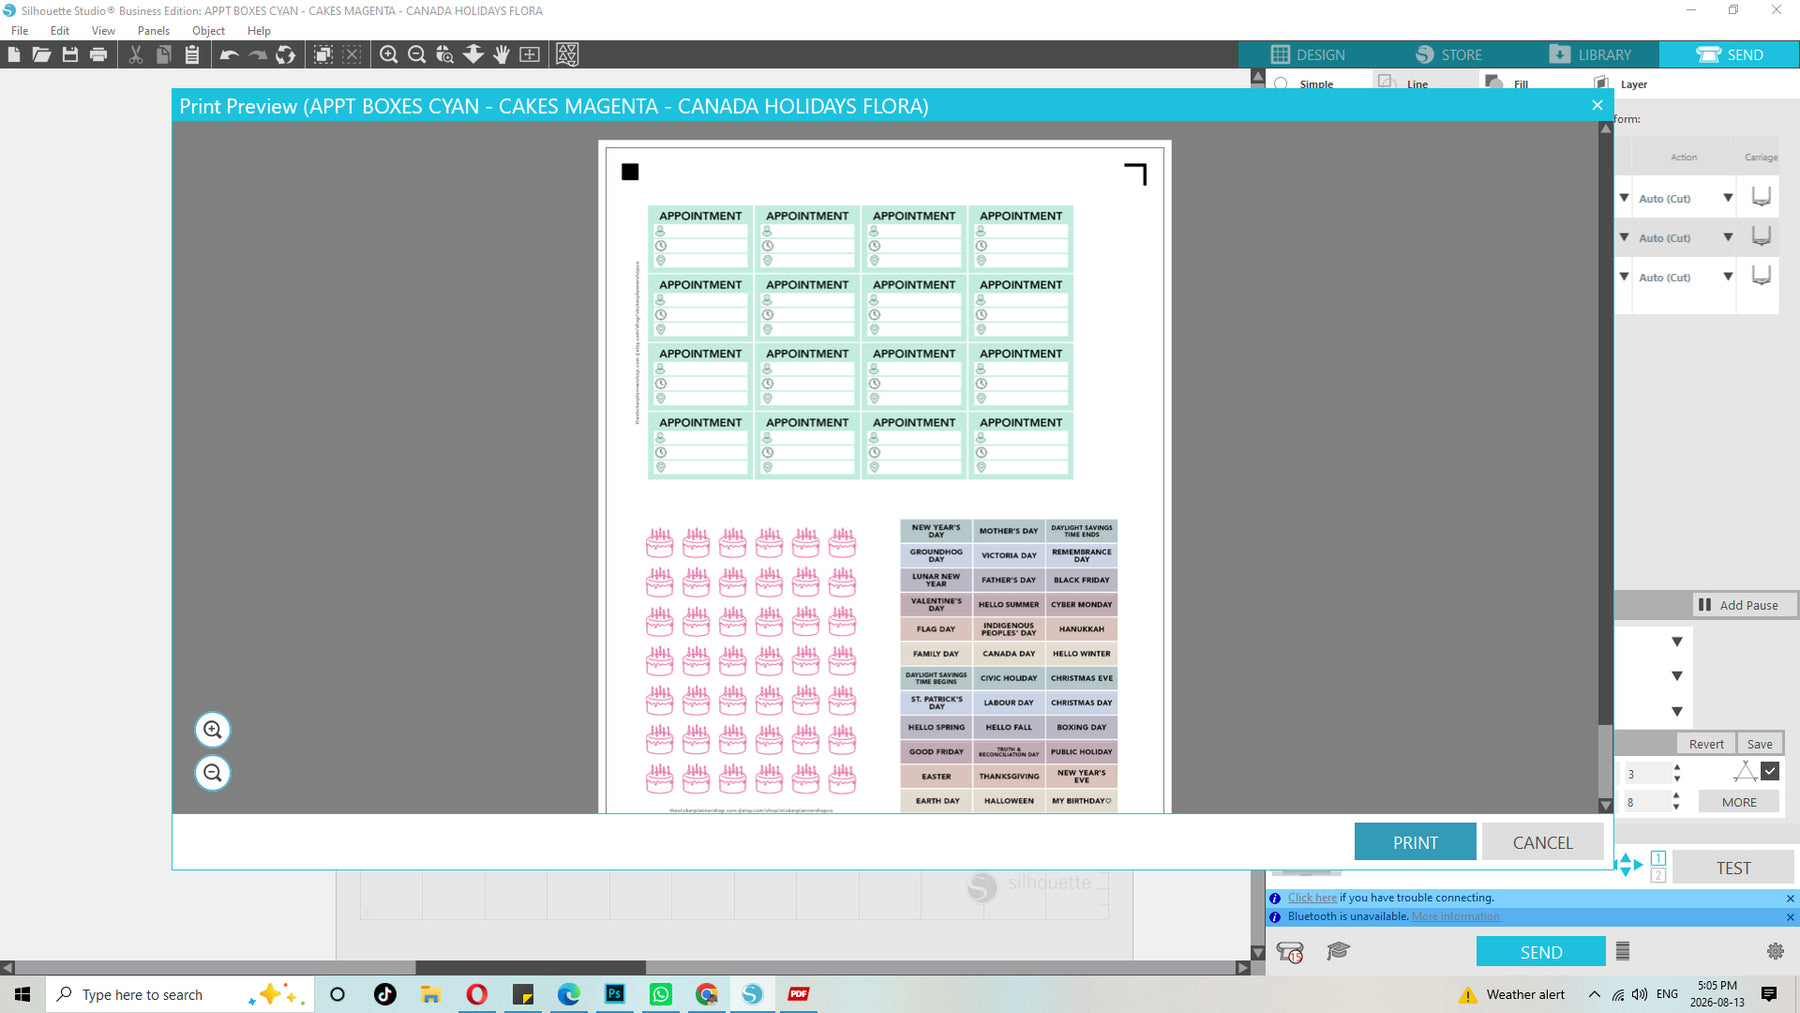This screenshot has height=1013, width=1800.
Task: Open the Panels menu
Action: tap(154, 31)
